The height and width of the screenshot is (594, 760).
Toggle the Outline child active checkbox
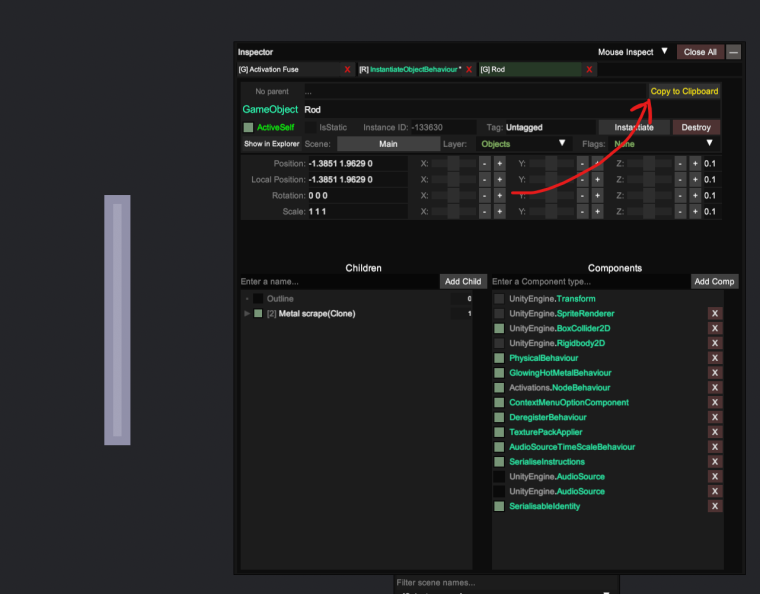(258, 298)
